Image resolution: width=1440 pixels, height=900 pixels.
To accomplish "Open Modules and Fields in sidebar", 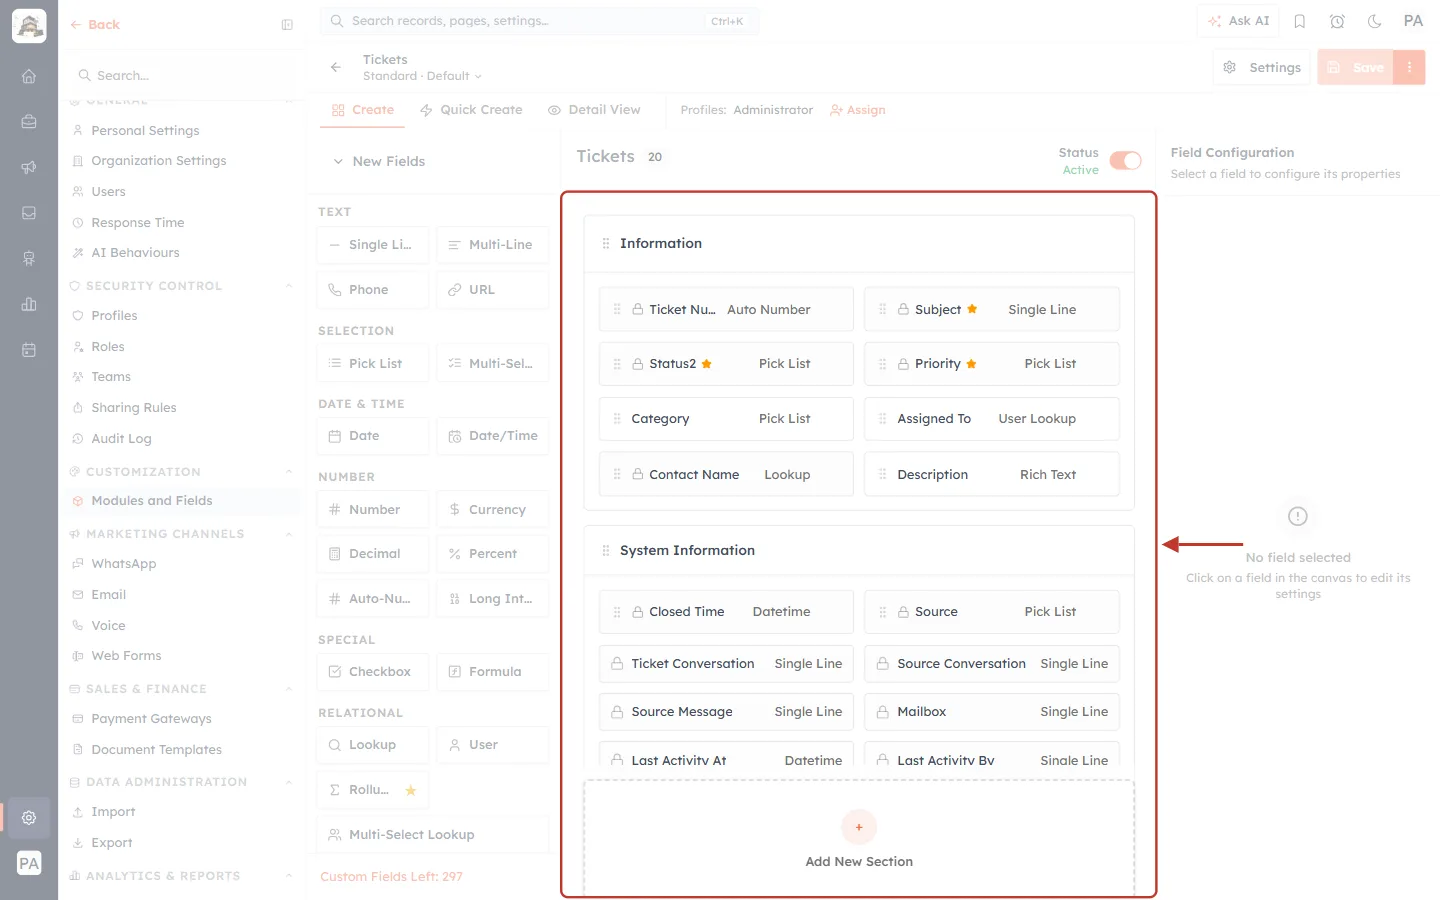I will 152,501.
